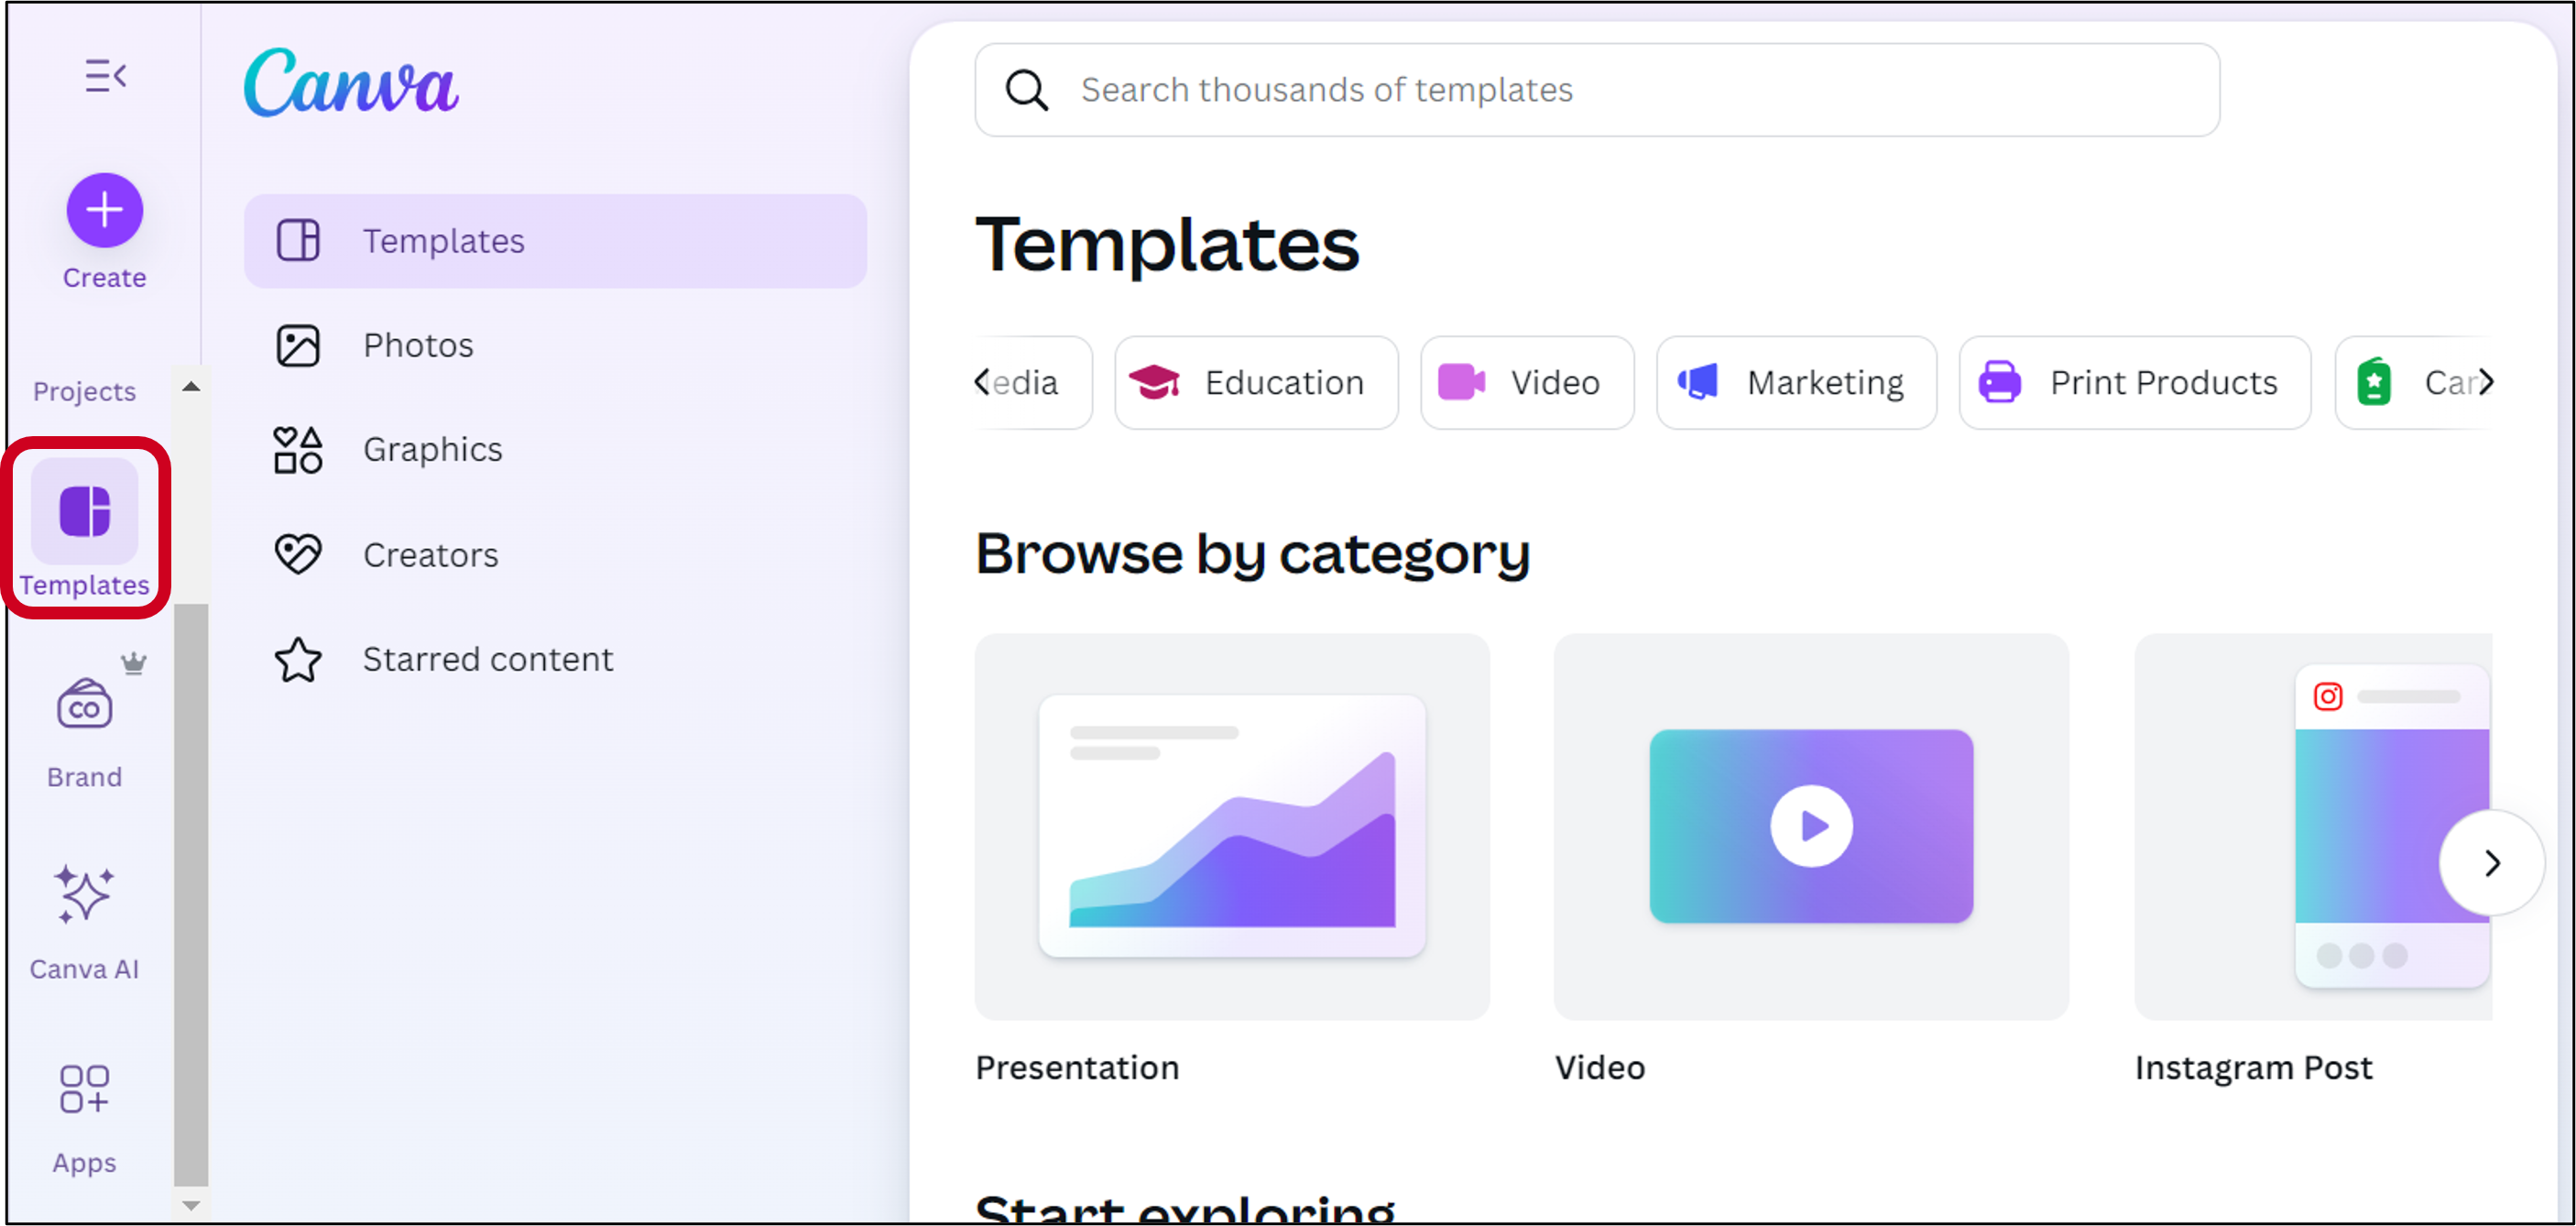
Task: Open Canva AI sparkle icon
Action: point(85,895)
